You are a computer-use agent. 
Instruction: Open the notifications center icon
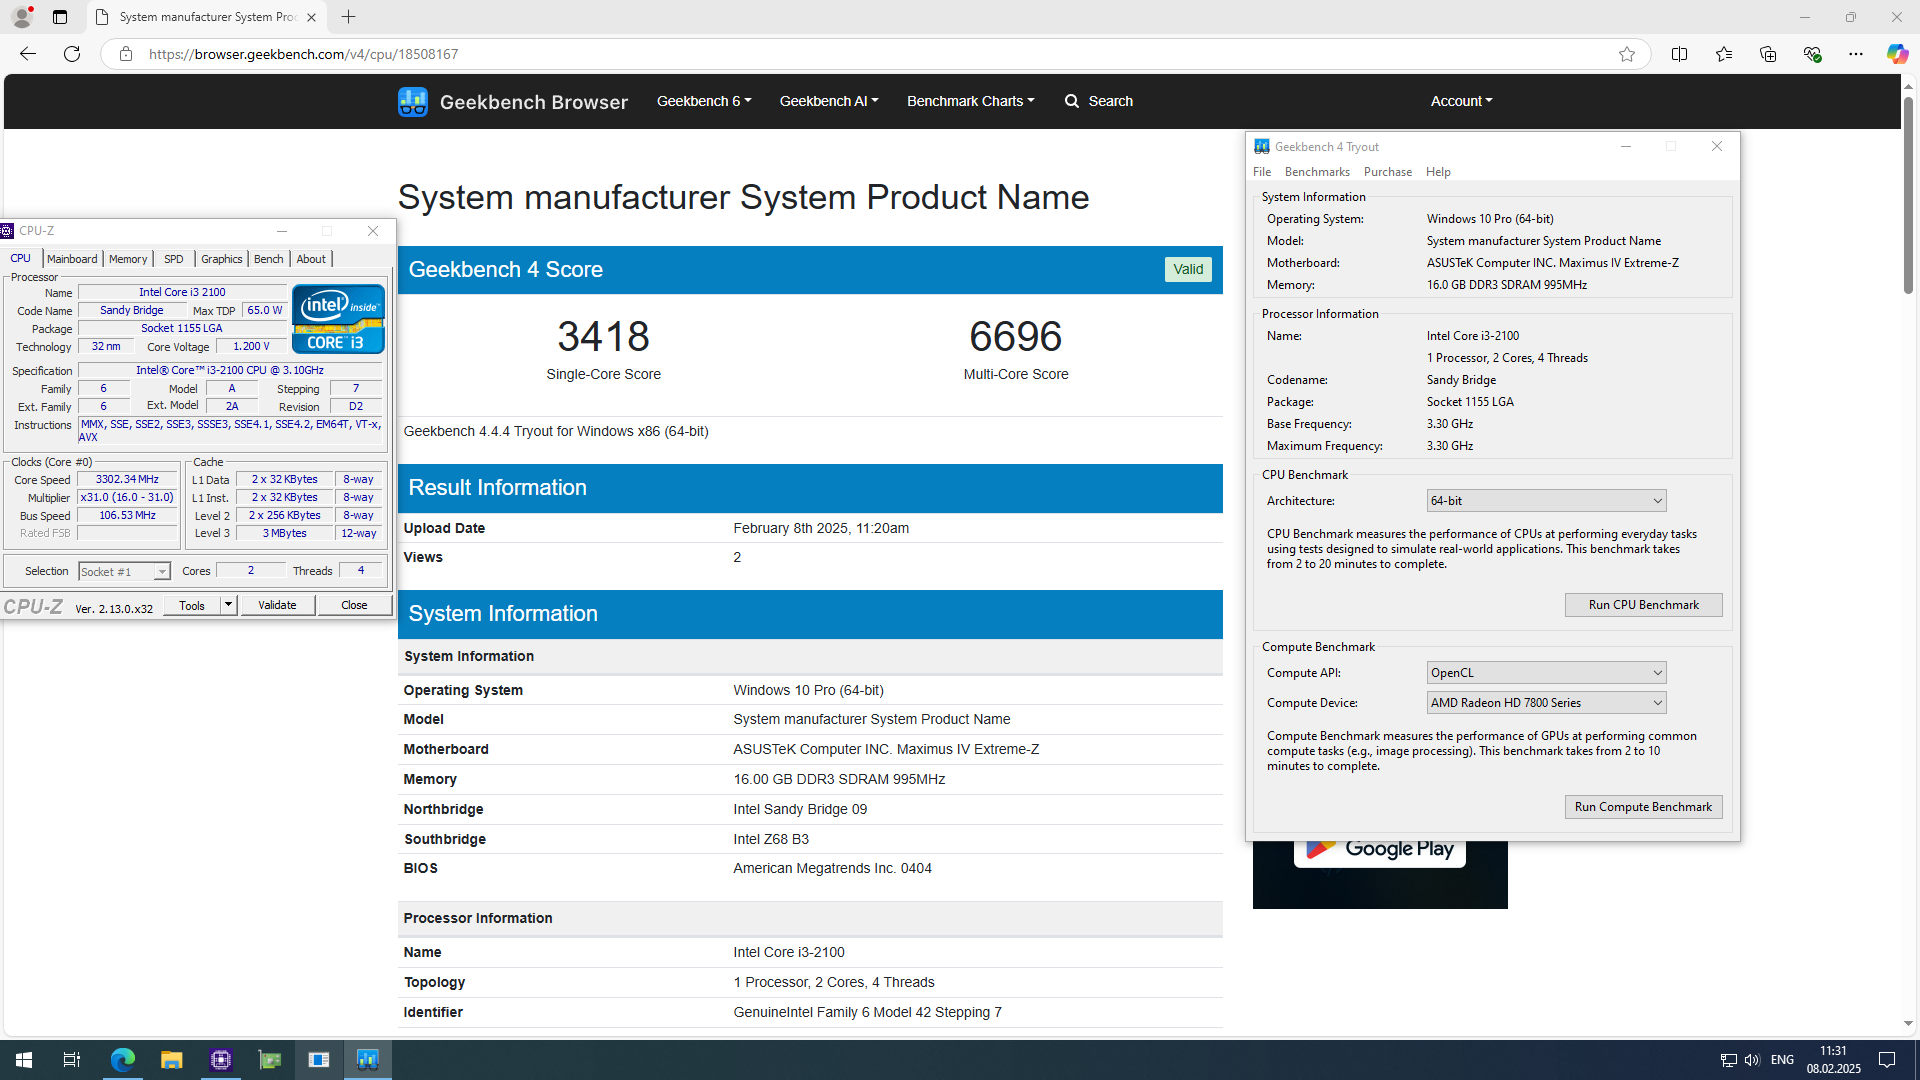pos(1887,1060)
